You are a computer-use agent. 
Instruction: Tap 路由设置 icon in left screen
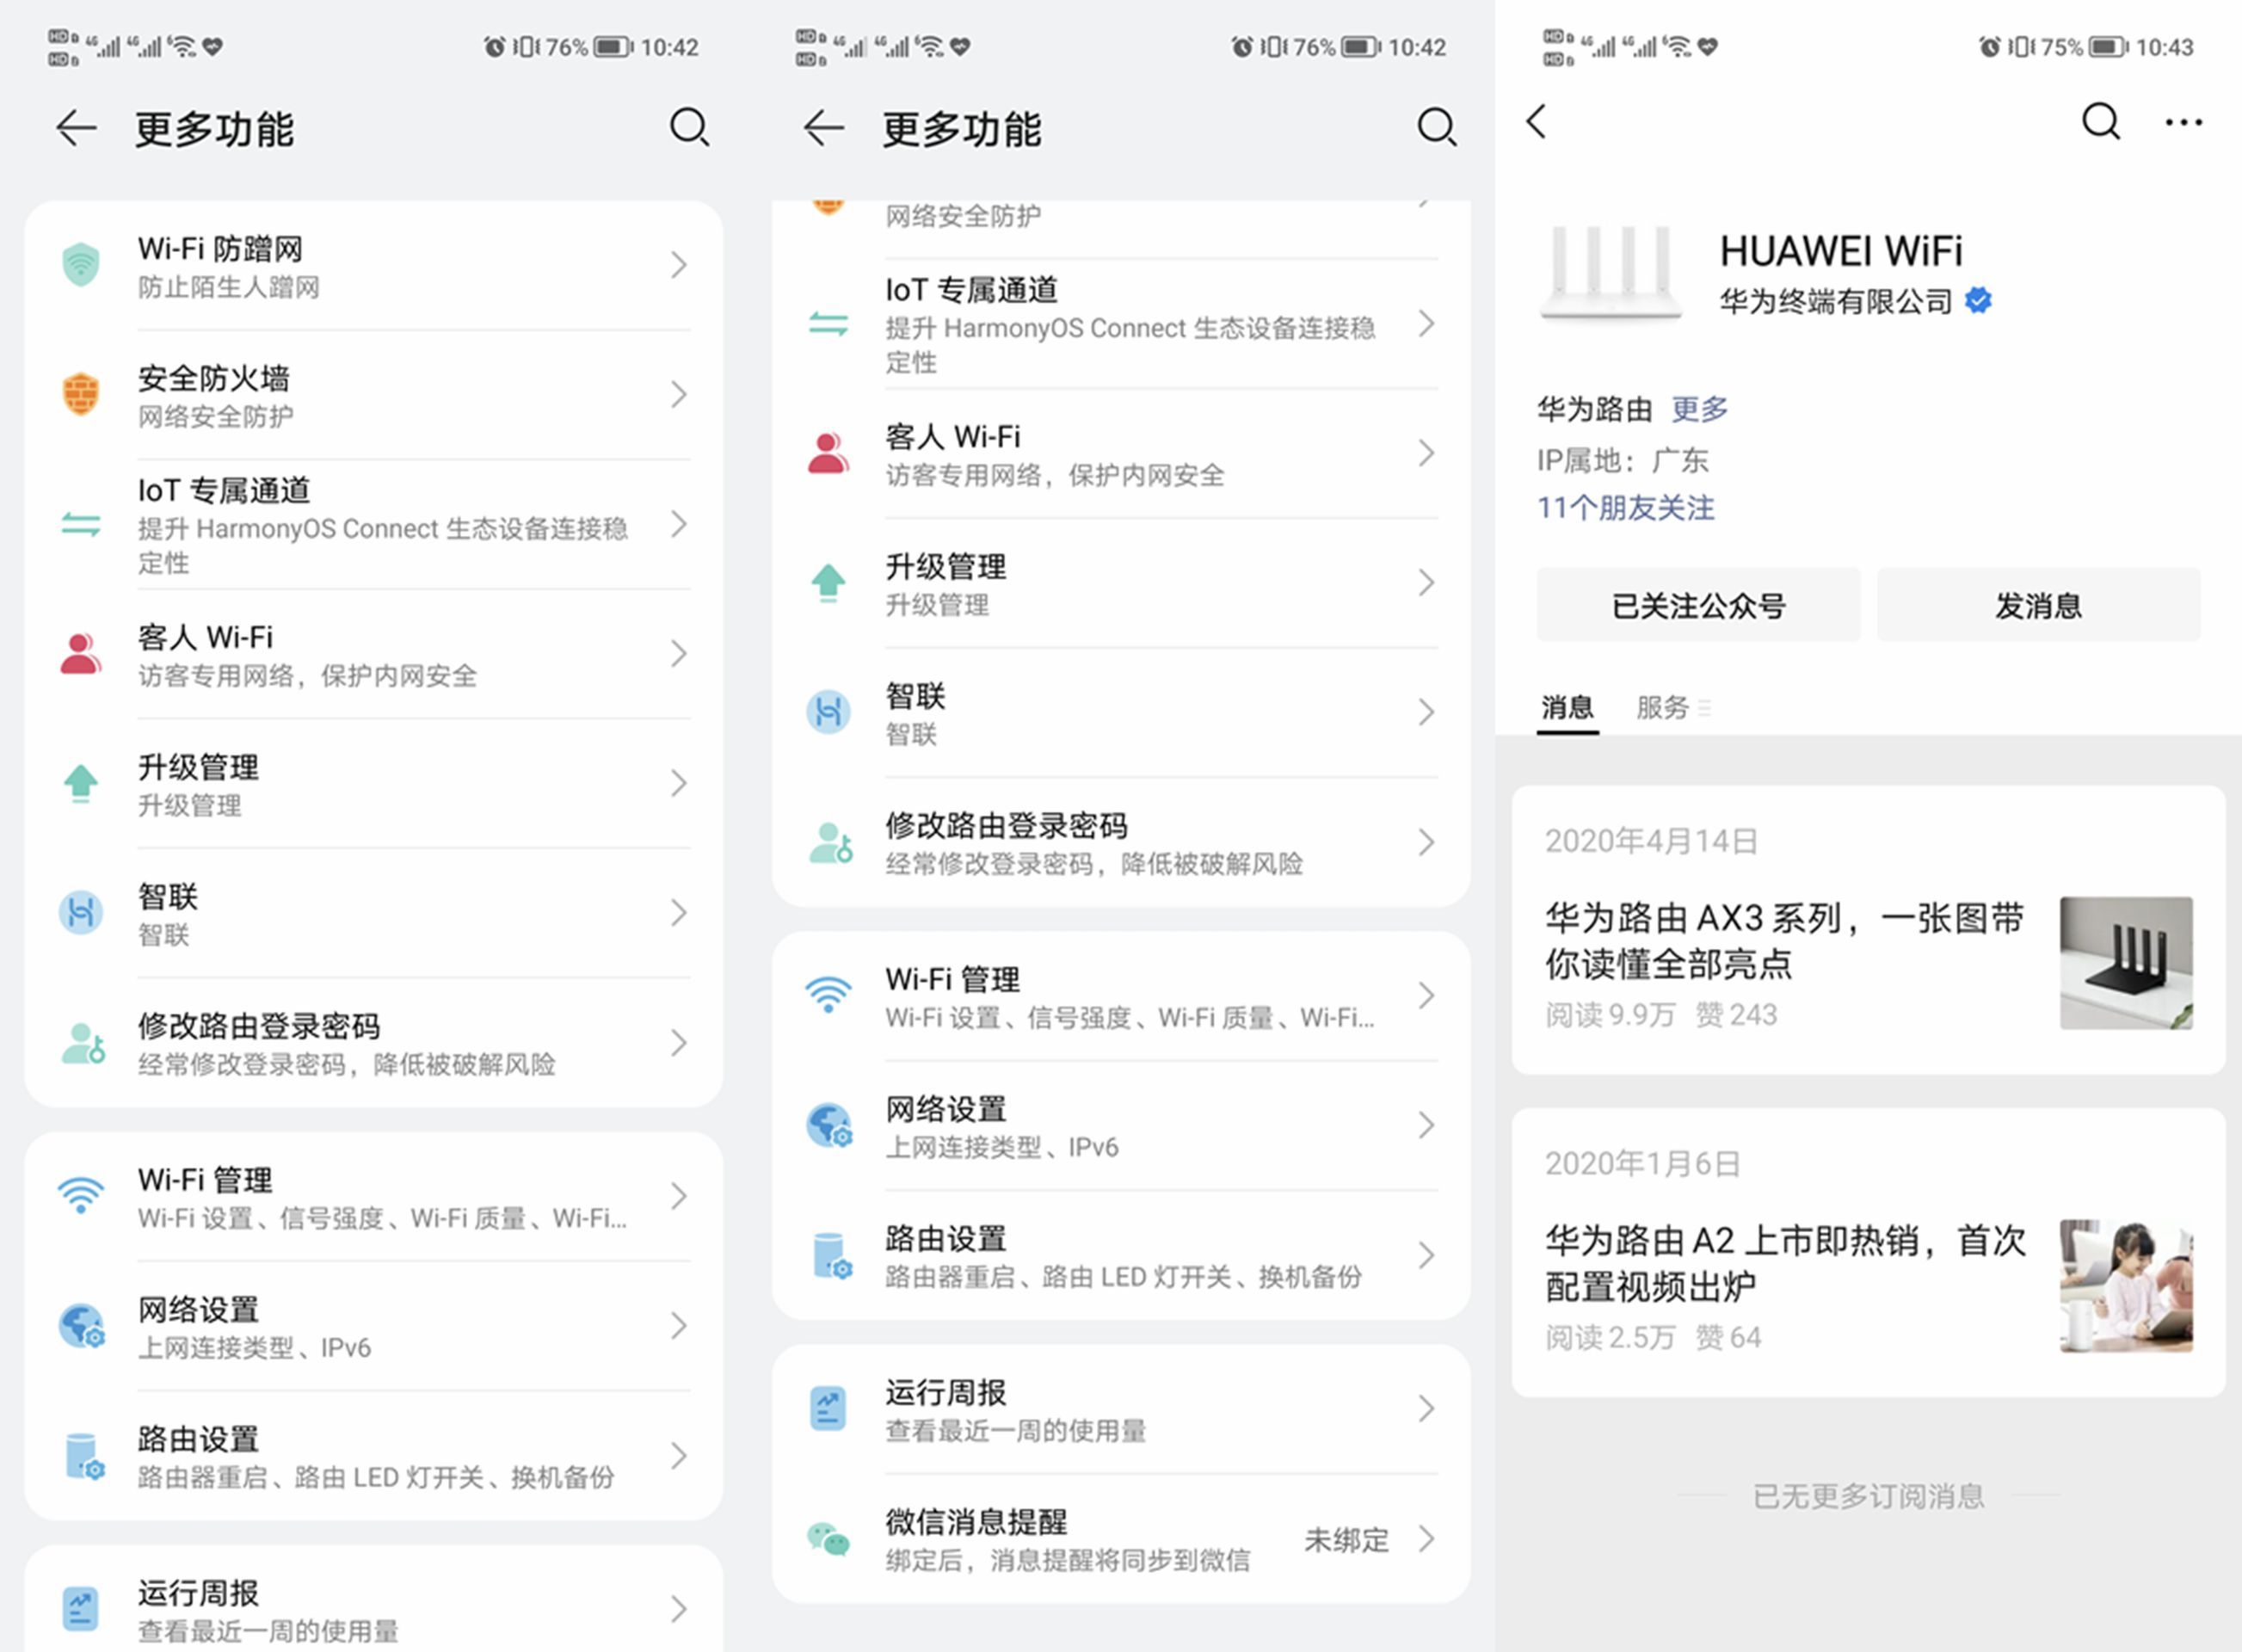click(84, 1456)
